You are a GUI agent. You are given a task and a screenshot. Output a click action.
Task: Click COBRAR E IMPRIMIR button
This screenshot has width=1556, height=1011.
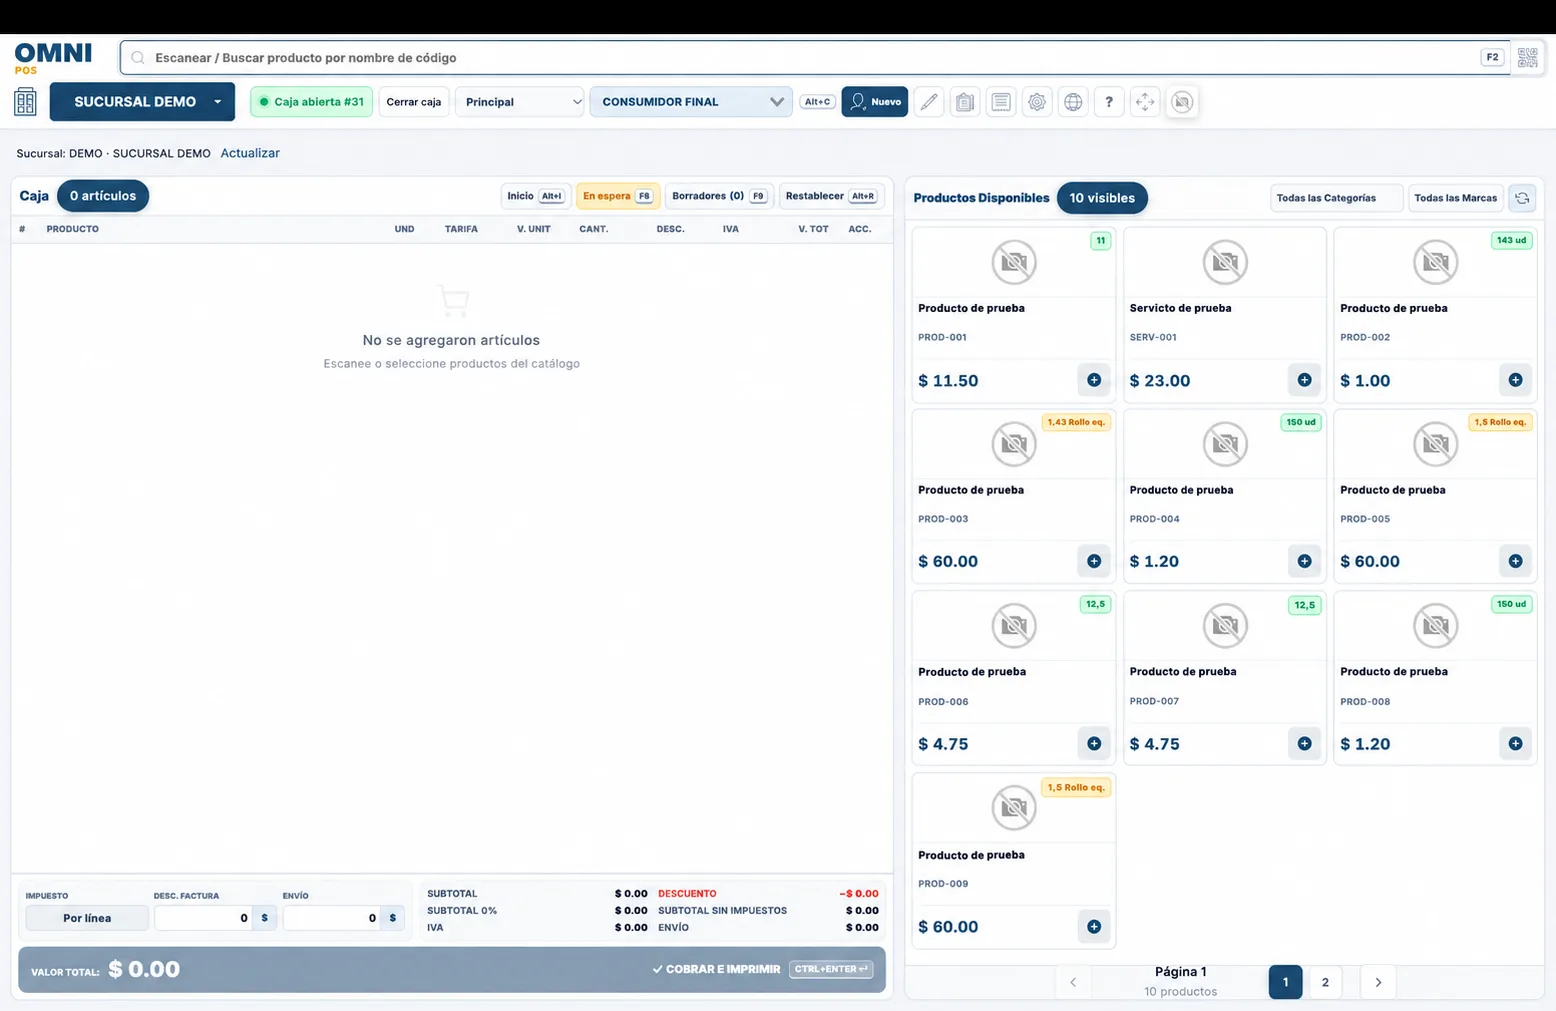[762, 969]
